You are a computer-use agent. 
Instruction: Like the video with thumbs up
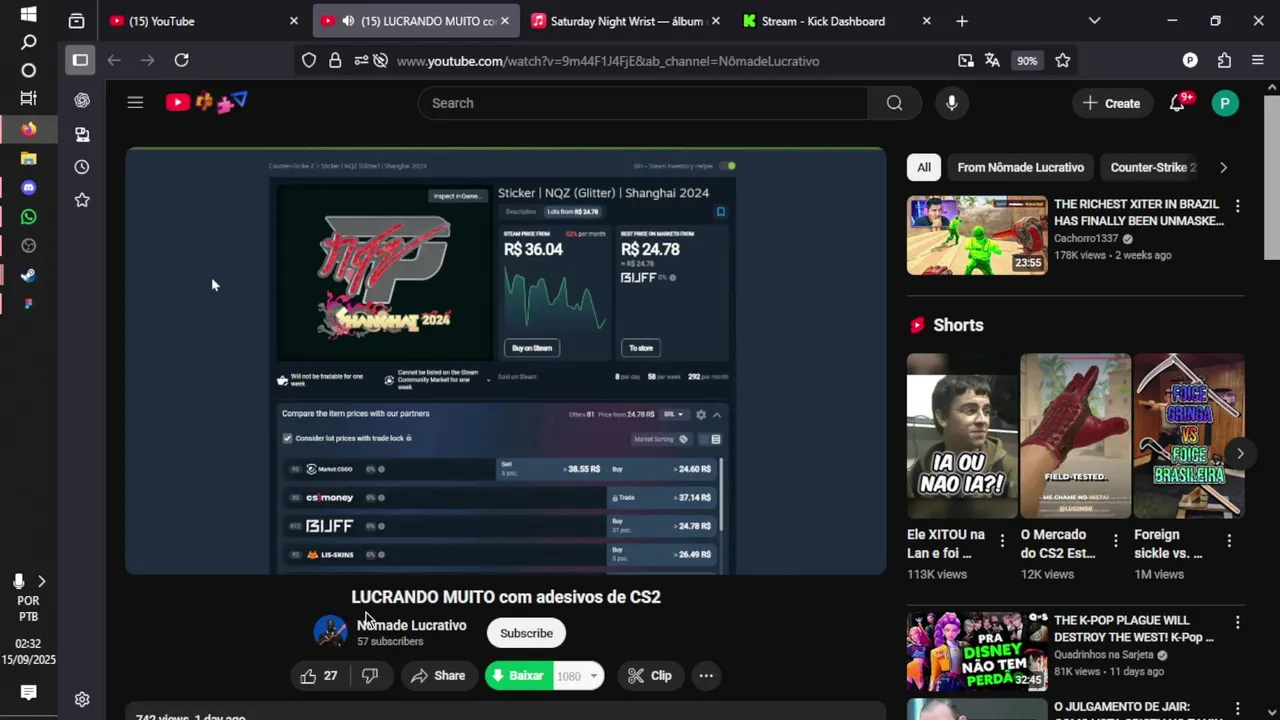319,676
